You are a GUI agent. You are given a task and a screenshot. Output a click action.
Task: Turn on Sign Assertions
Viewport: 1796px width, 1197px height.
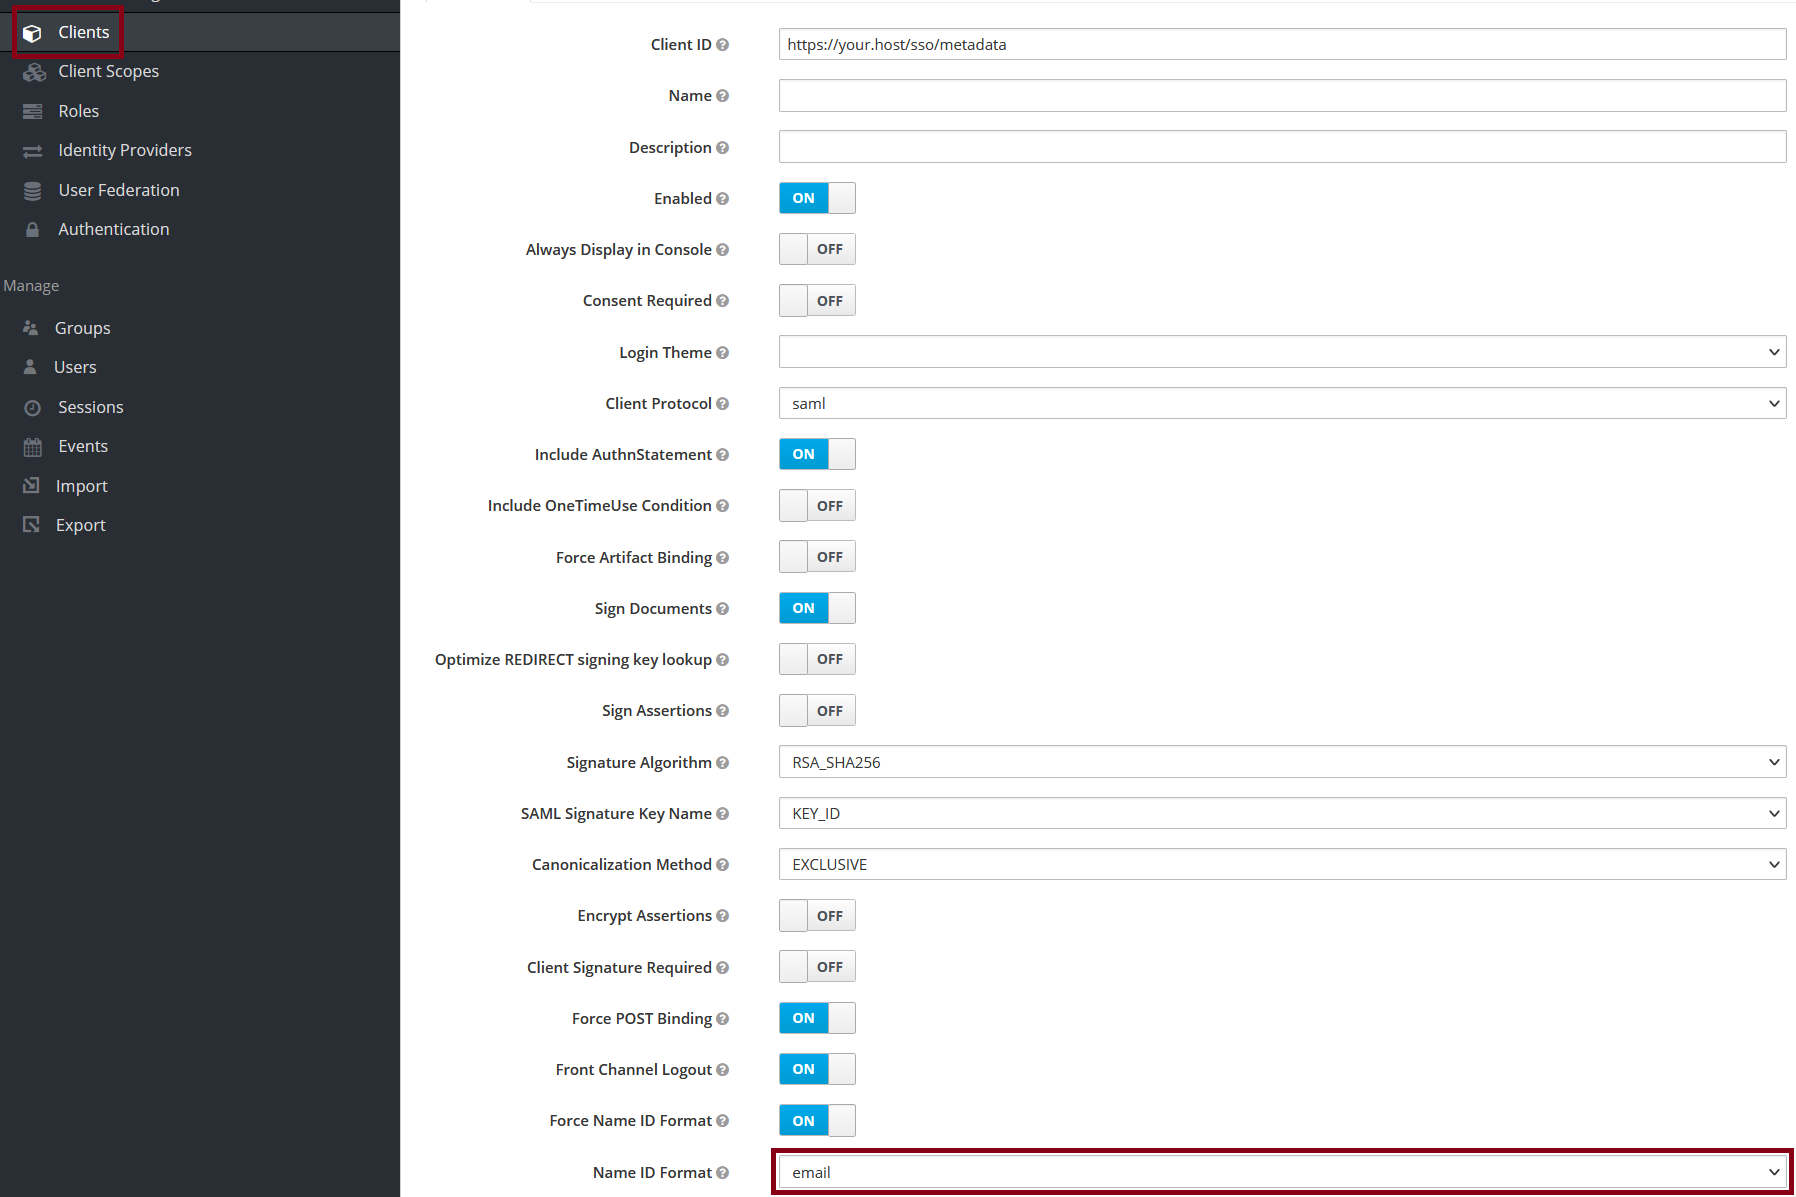point(816,710)
